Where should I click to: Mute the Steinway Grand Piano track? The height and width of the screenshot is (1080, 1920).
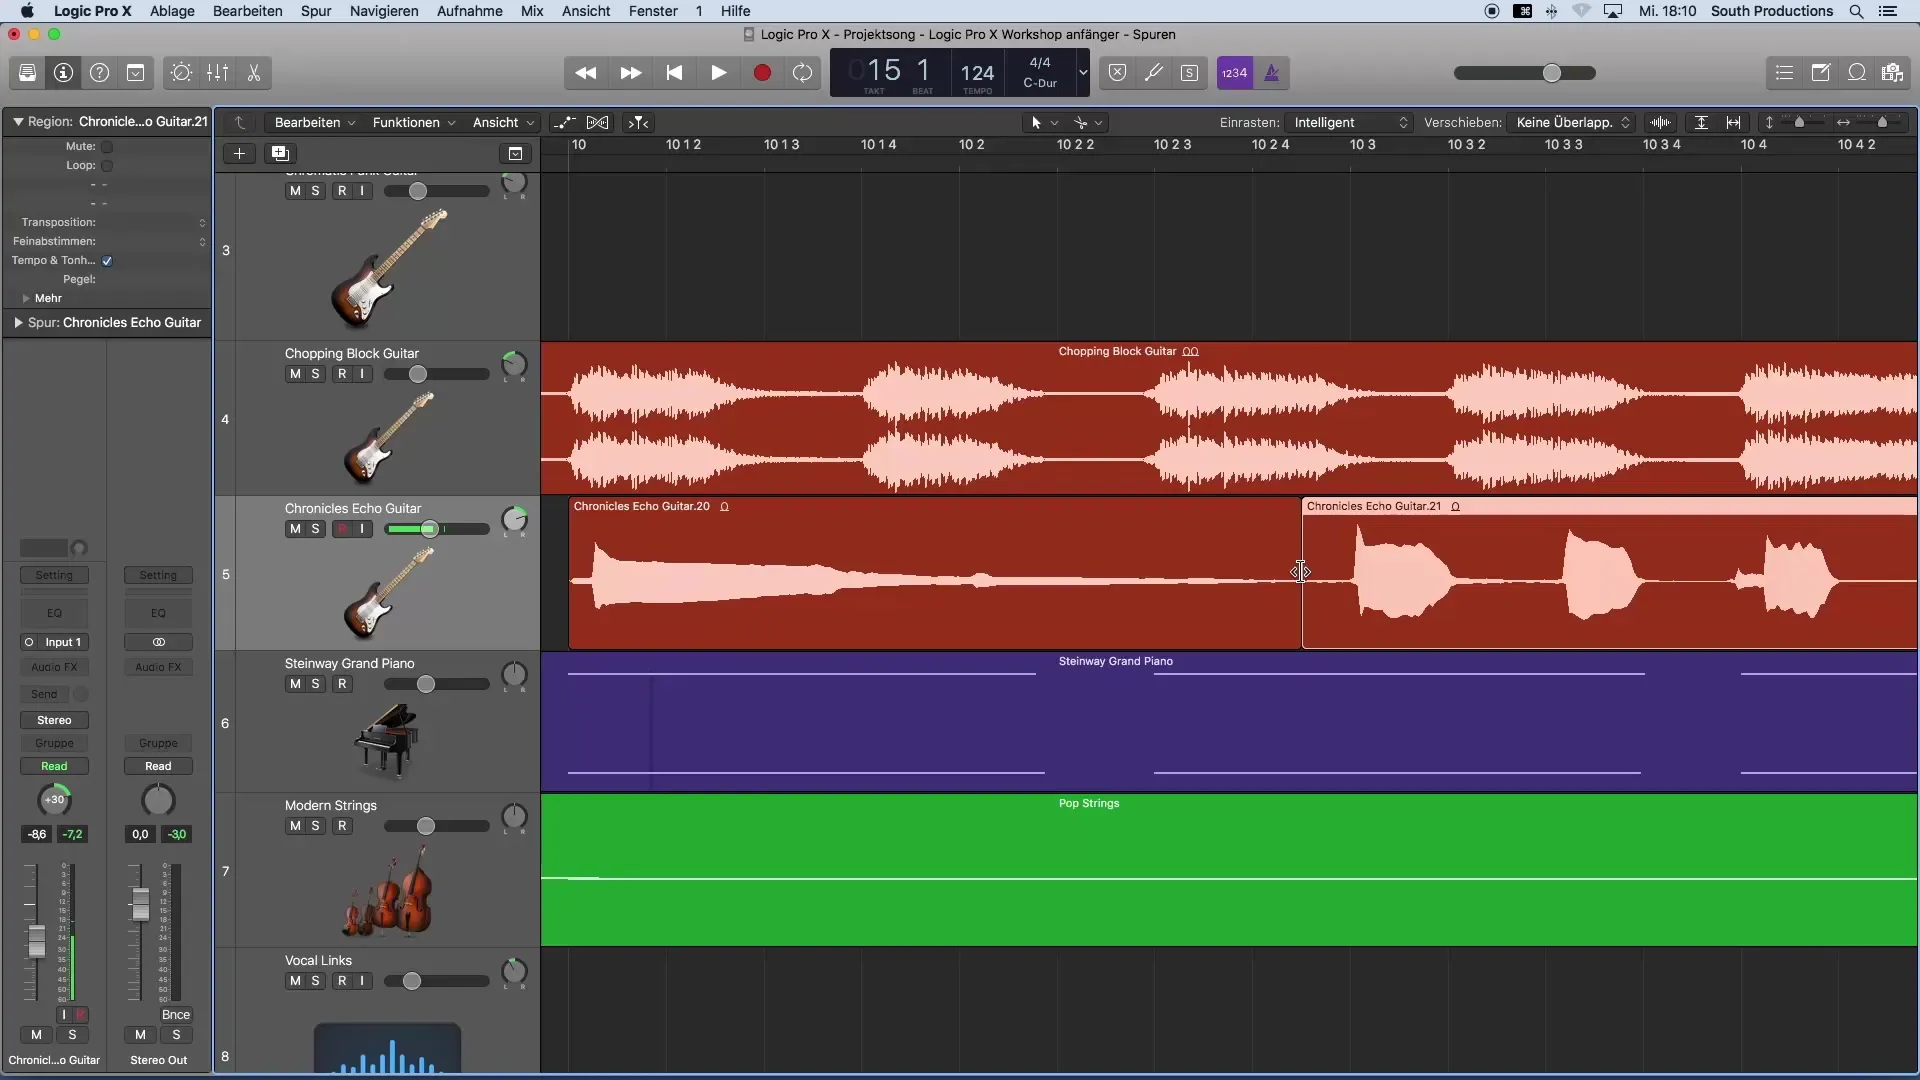pyautogui.click(x=294, y=684)
